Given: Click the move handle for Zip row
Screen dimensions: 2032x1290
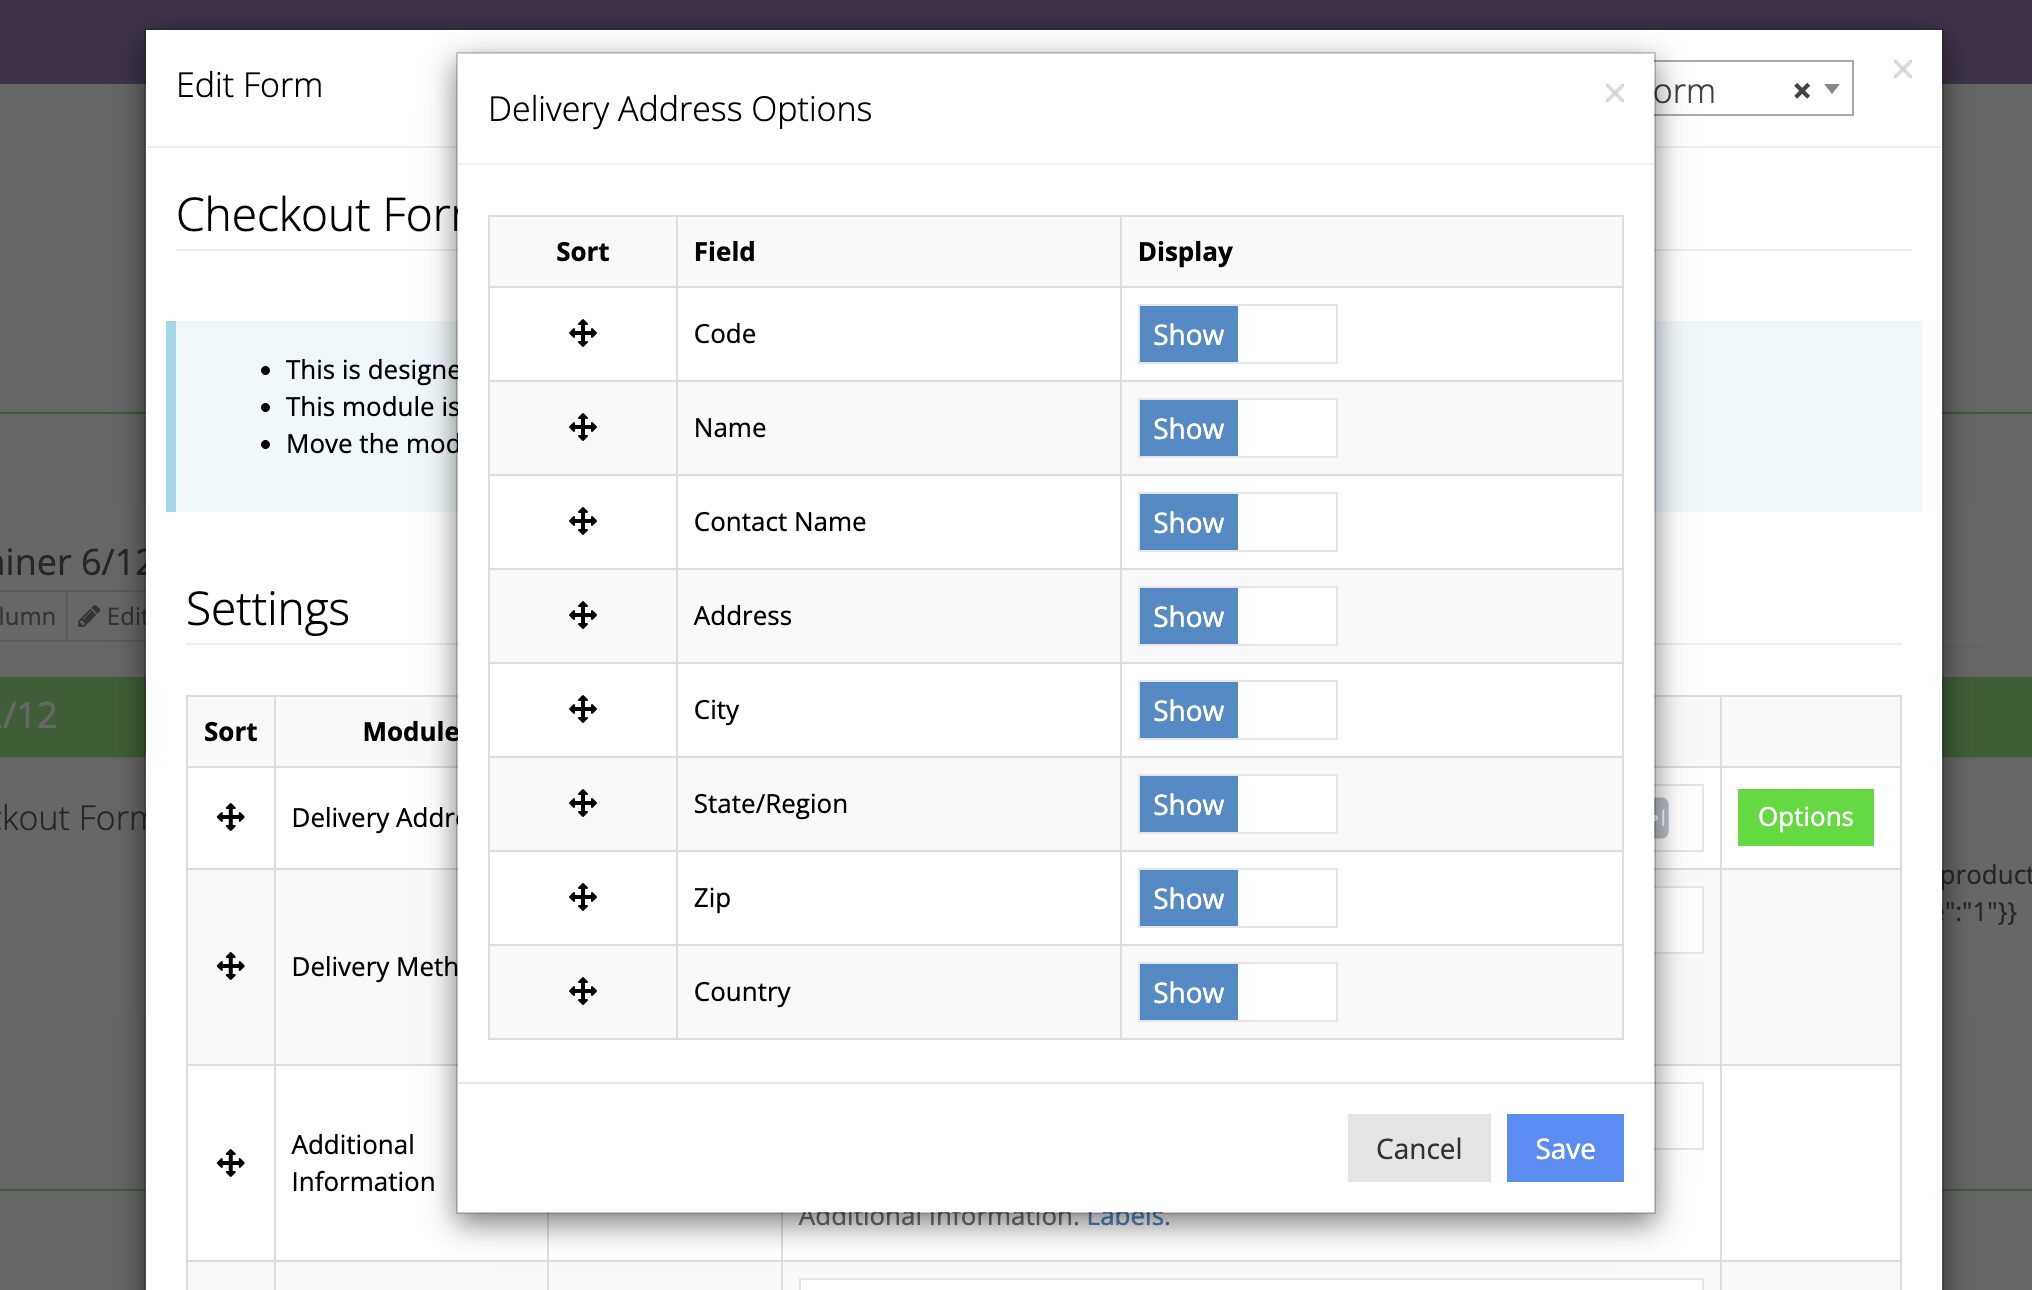Looking at the screenshot, I should (583, 898).
